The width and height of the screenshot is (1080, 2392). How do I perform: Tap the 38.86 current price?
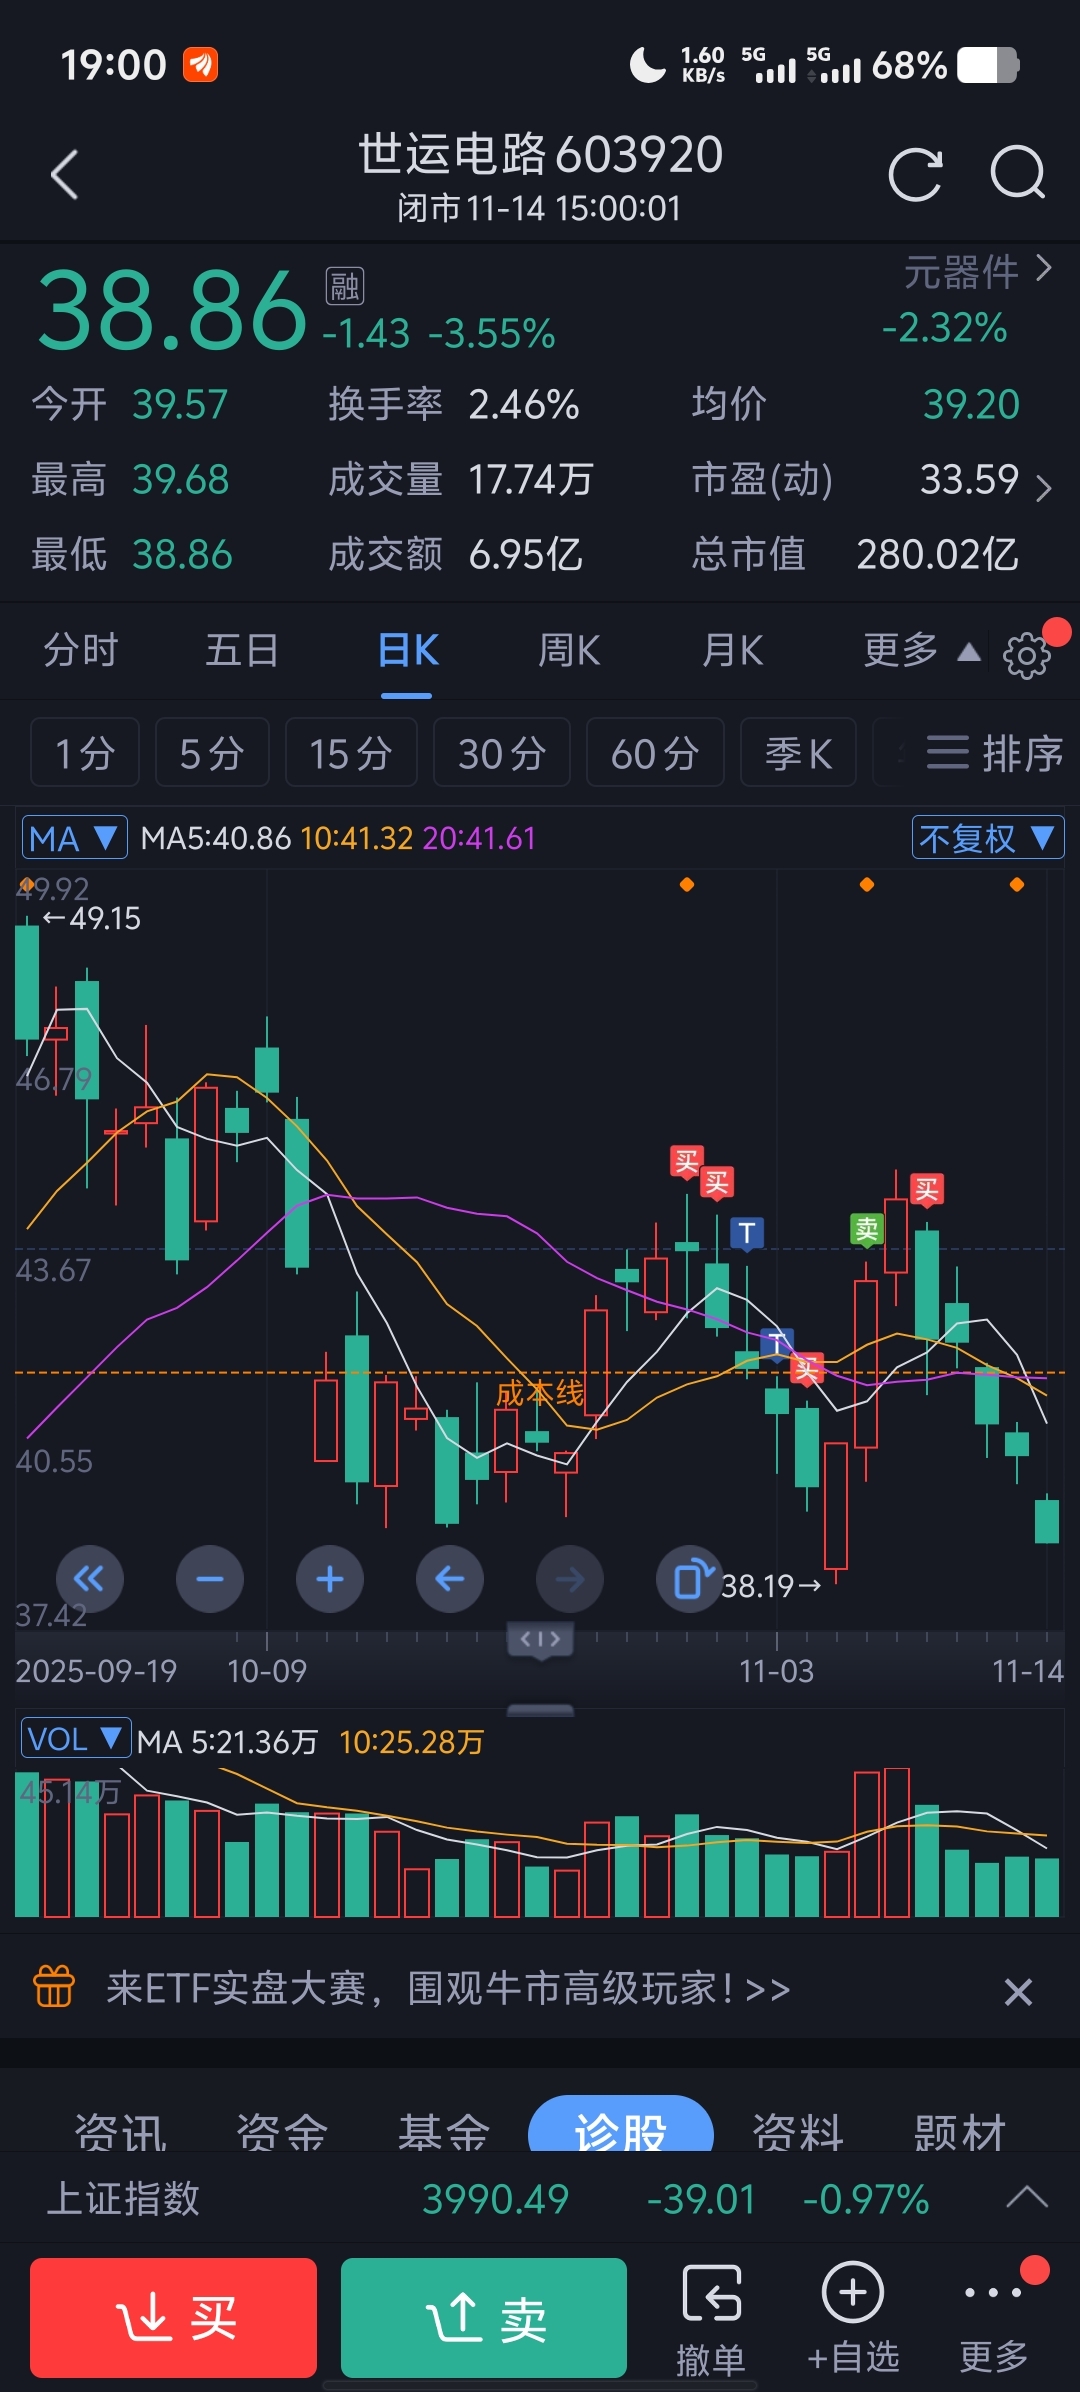172,311
